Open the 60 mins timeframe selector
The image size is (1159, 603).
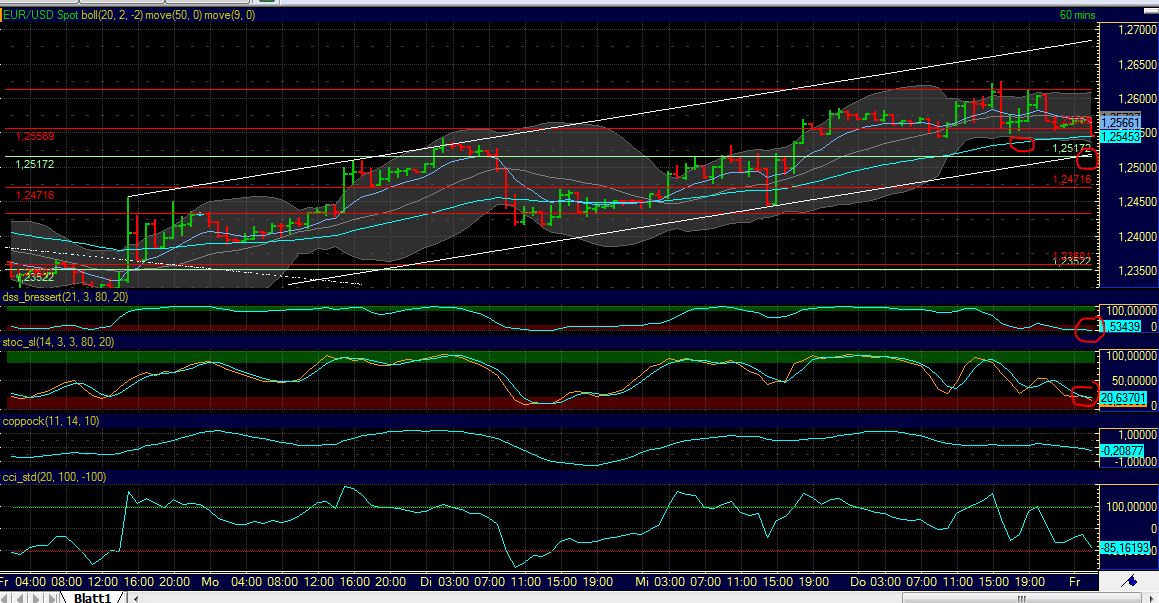tap(1075, 16)
